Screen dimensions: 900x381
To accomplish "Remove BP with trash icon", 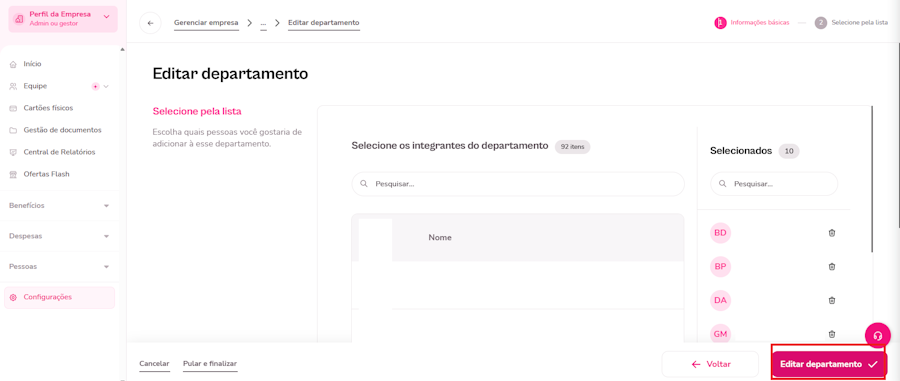I will point(832,267).
